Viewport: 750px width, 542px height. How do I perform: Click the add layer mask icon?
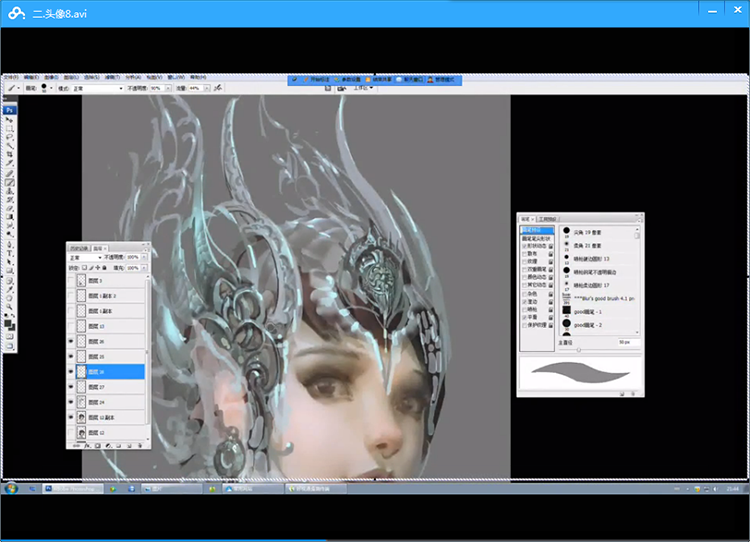(98, 445)
